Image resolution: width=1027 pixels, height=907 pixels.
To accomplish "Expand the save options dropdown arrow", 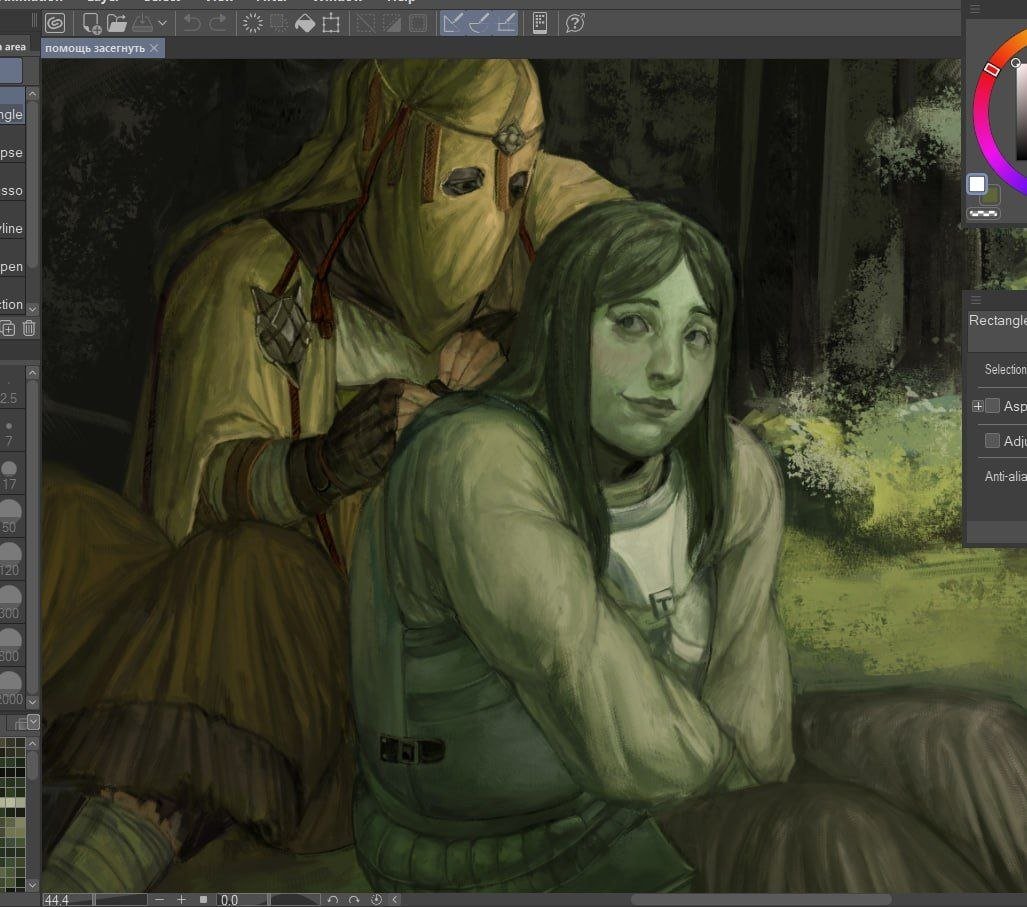I will tap(162, 24).
